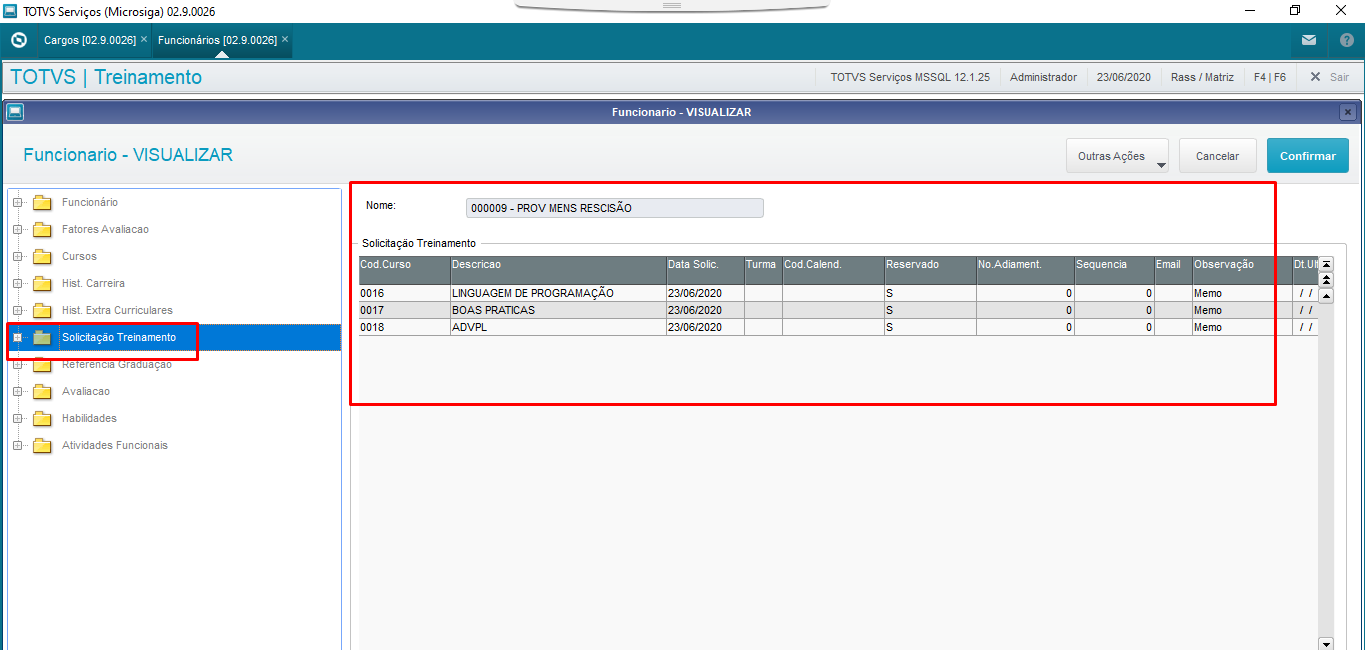Click the Cursos folder icon
Viewport: 1365px width, 650px height.
pyautogui.click(x=42, y=257)
